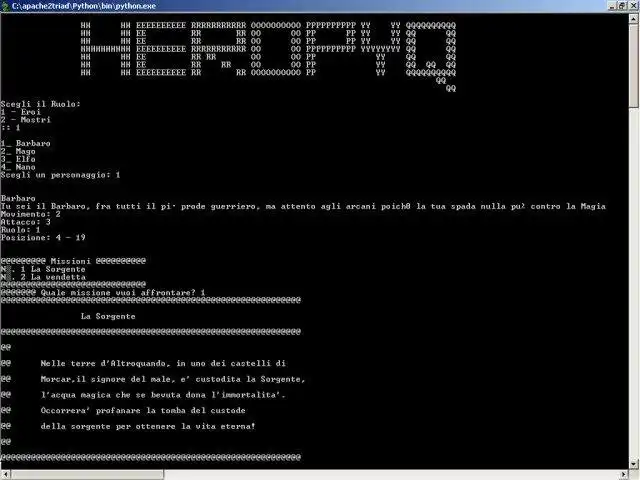Click the vertical scrollbar thumb
Image resolution: width=640 pixels, height=480 pixels.
coord(634,65)
